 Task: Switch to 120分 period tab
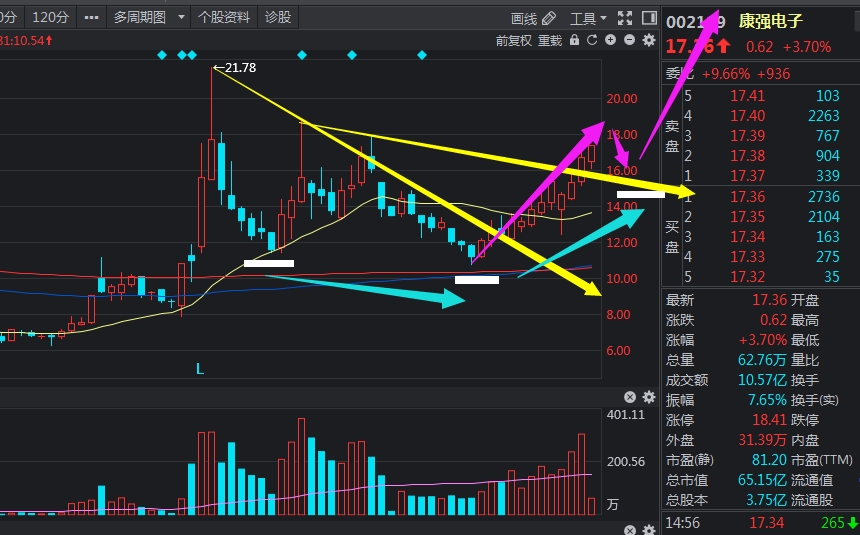(49, 18)
